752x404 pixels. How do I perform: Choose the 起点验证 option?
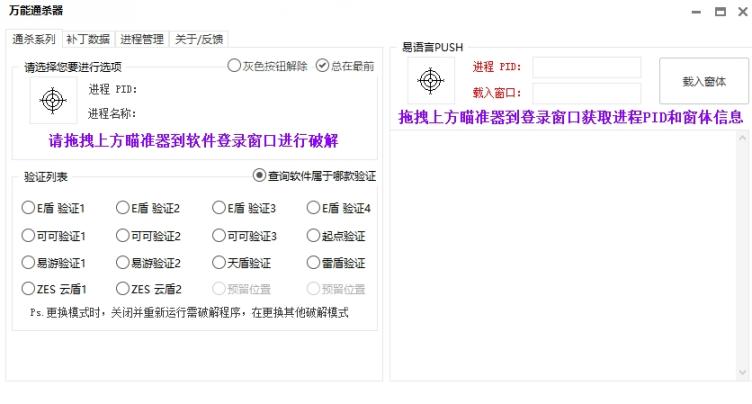[314, 236]
